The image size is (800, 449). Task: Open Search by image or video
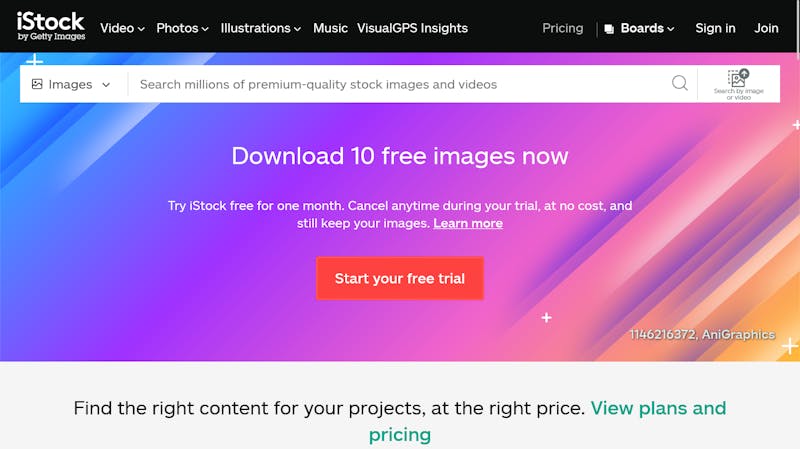[738, 84]
